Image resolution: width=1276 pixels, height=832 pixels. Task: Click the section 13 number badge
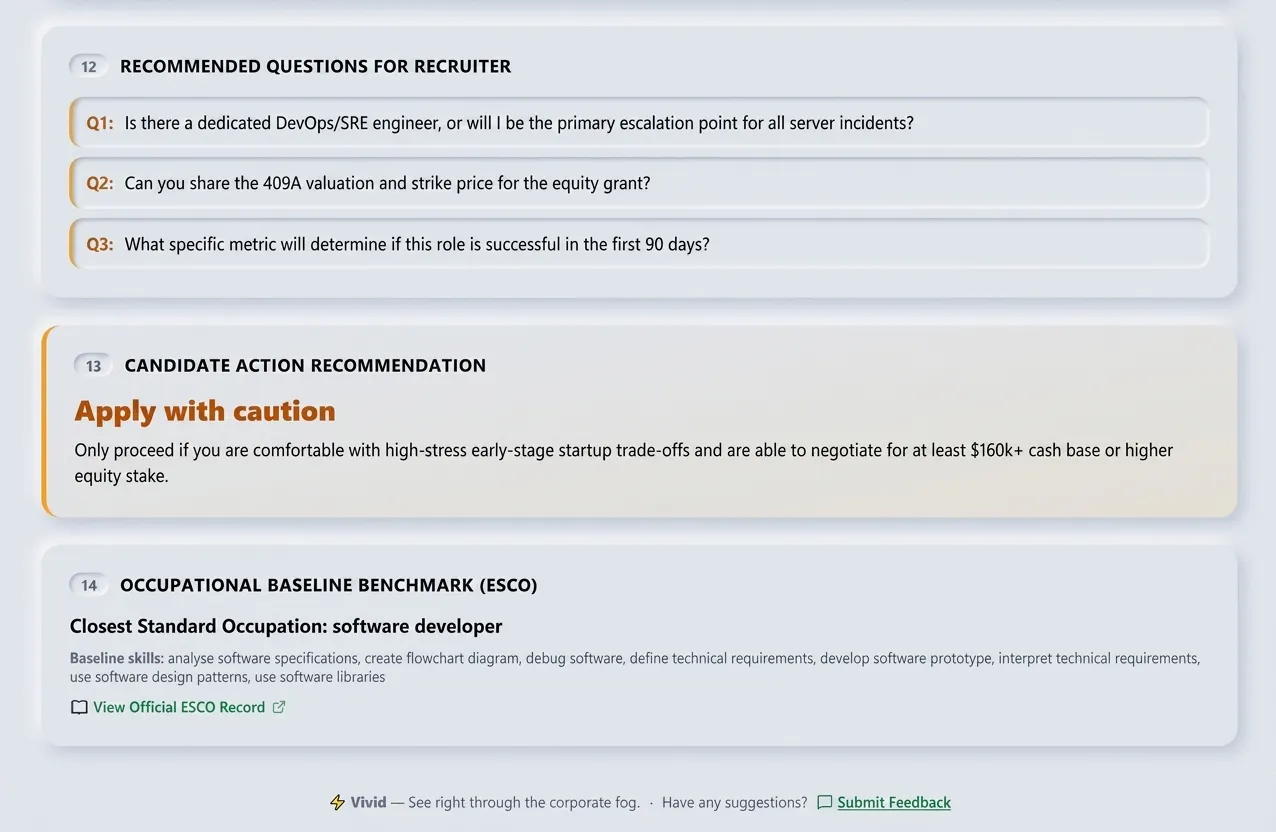coord(93,365)
